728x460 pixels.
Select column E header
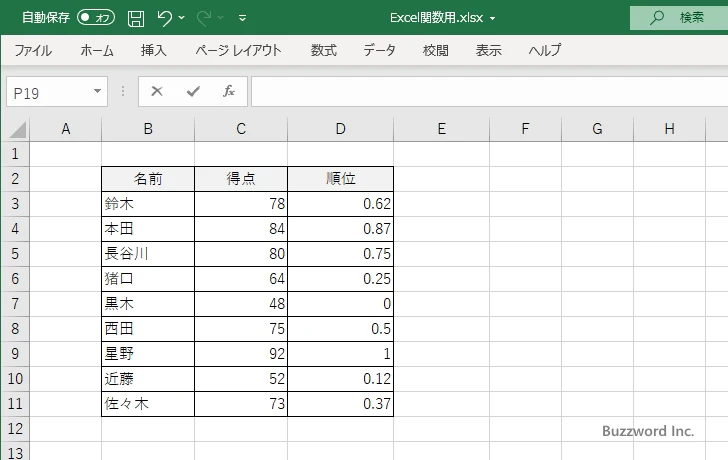click(x=442, y=129)
